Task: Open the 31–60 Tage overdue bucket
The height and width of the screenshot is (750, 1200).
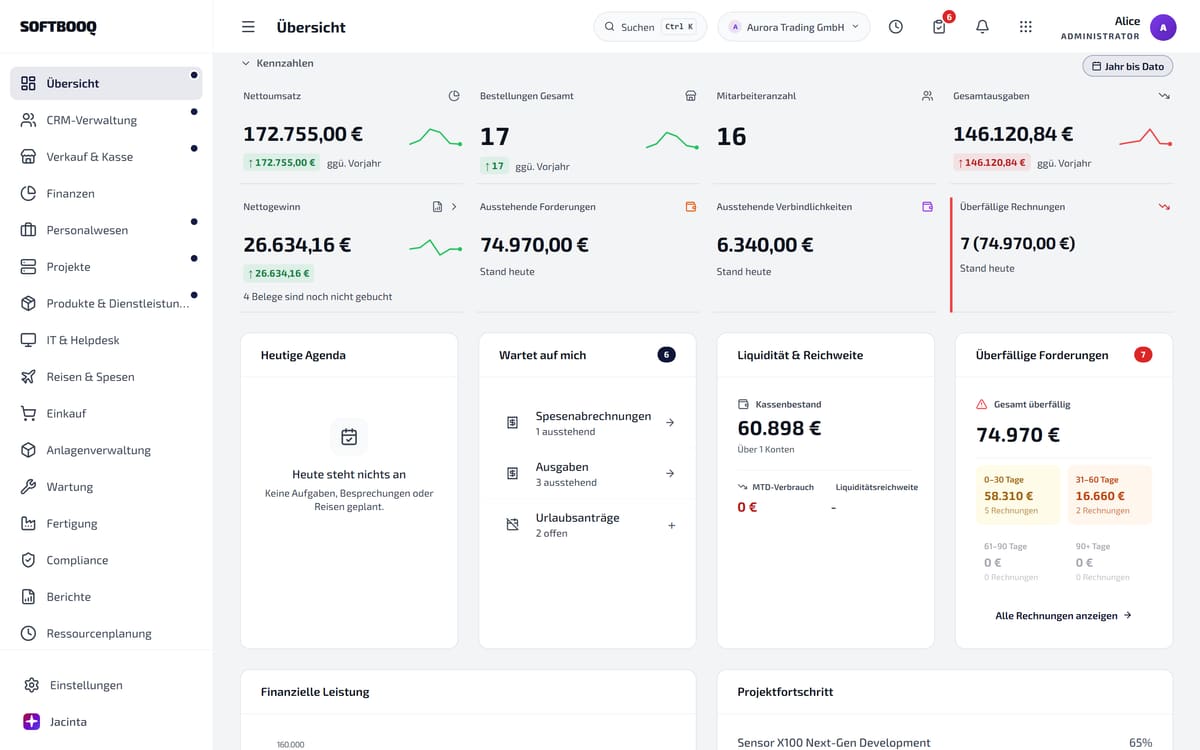Action: coord(1110,495)
